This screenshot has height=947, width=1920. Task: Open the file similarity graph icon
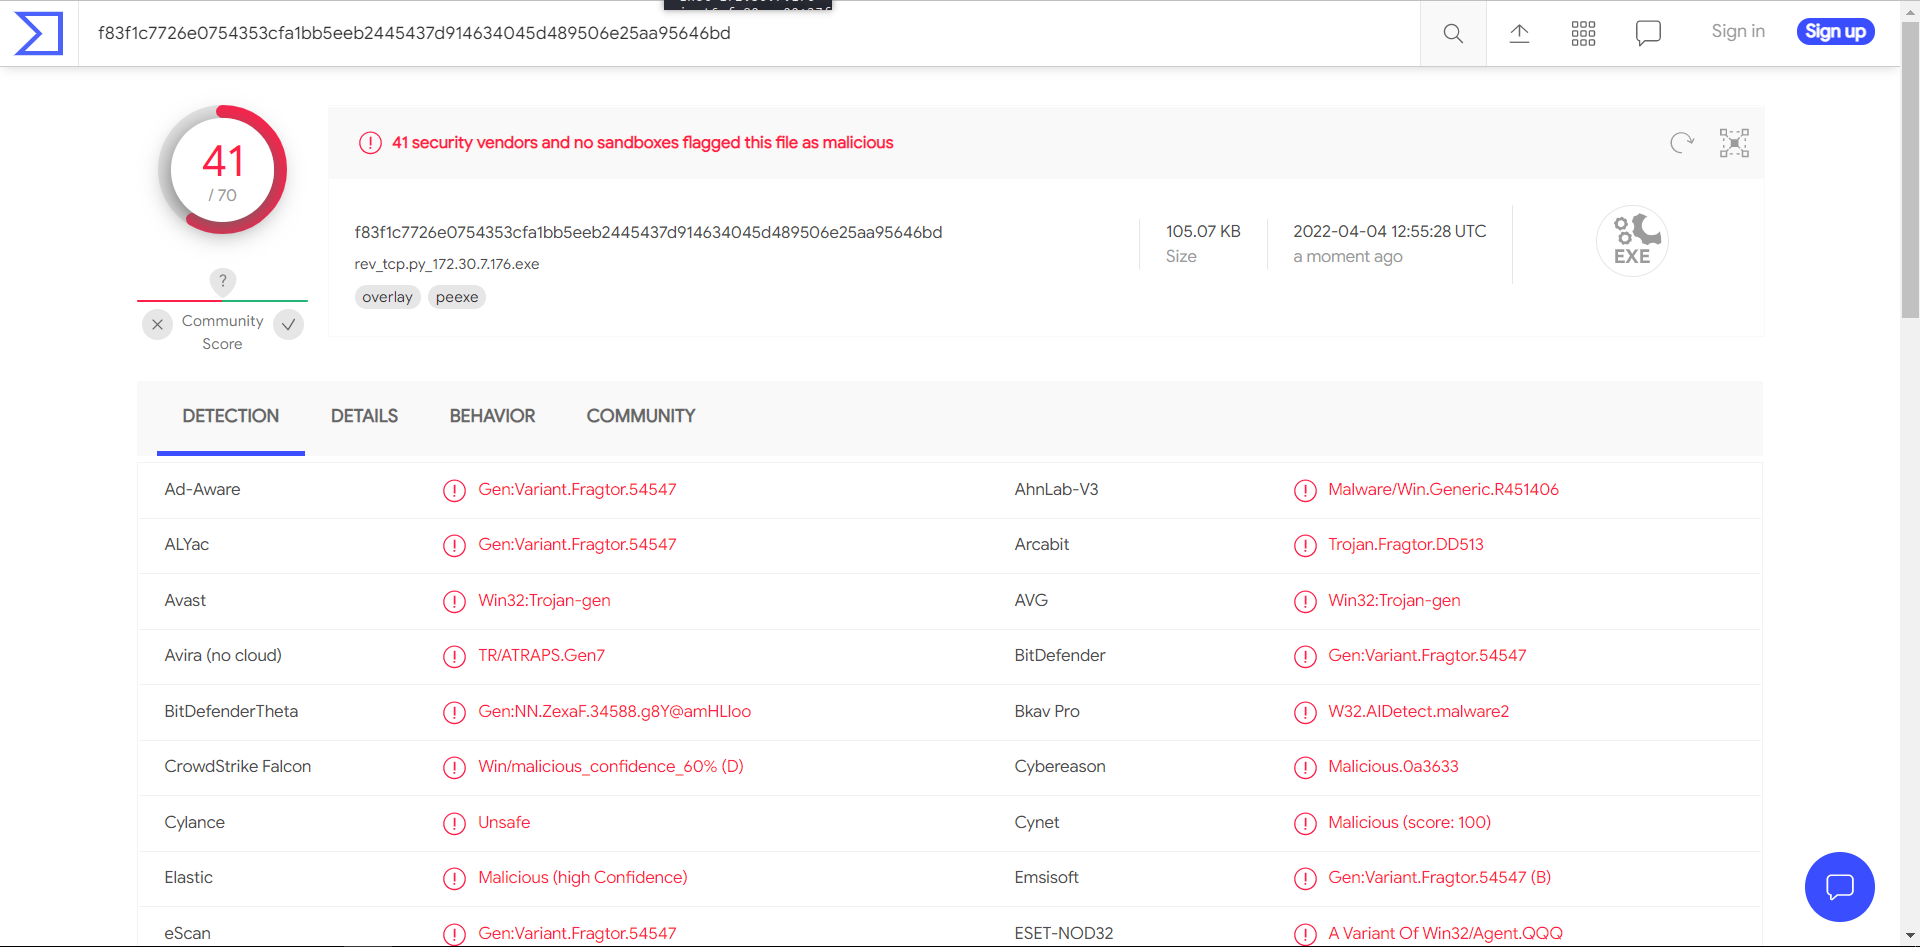coord(1734,143)
